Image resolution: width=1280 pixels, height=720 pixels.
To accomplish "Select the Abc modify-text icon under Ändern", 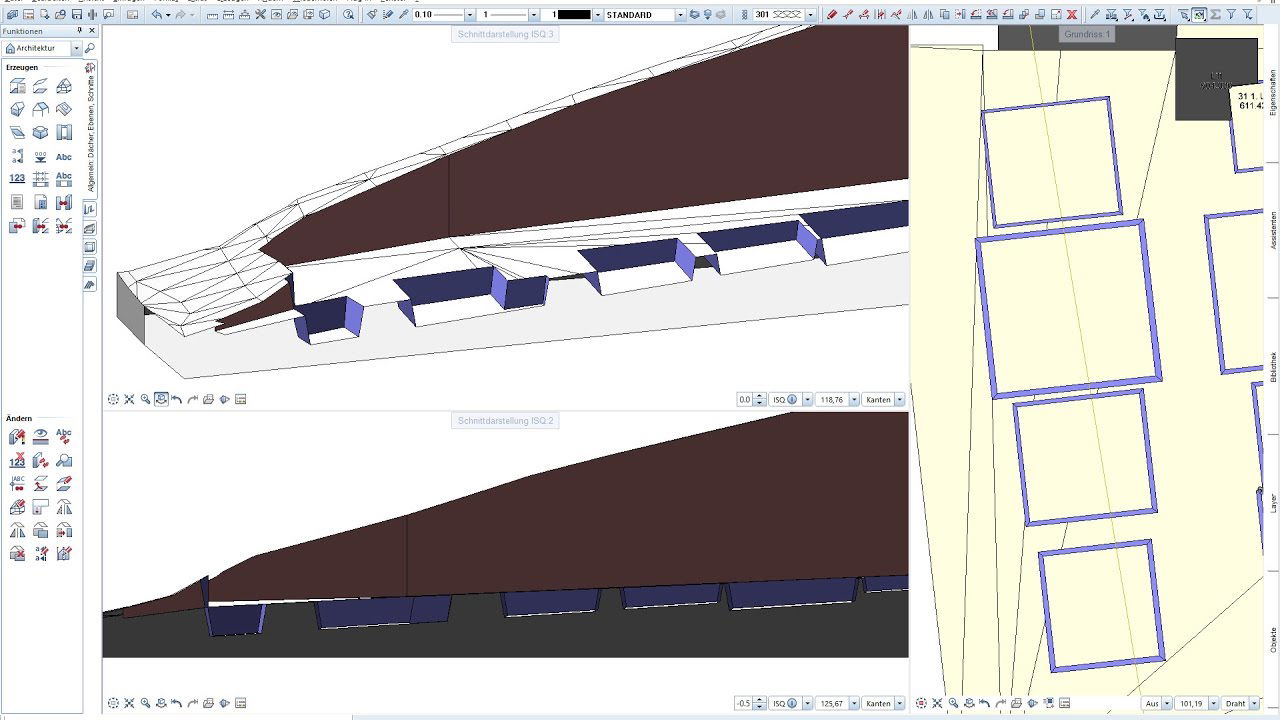I will 63,436.
